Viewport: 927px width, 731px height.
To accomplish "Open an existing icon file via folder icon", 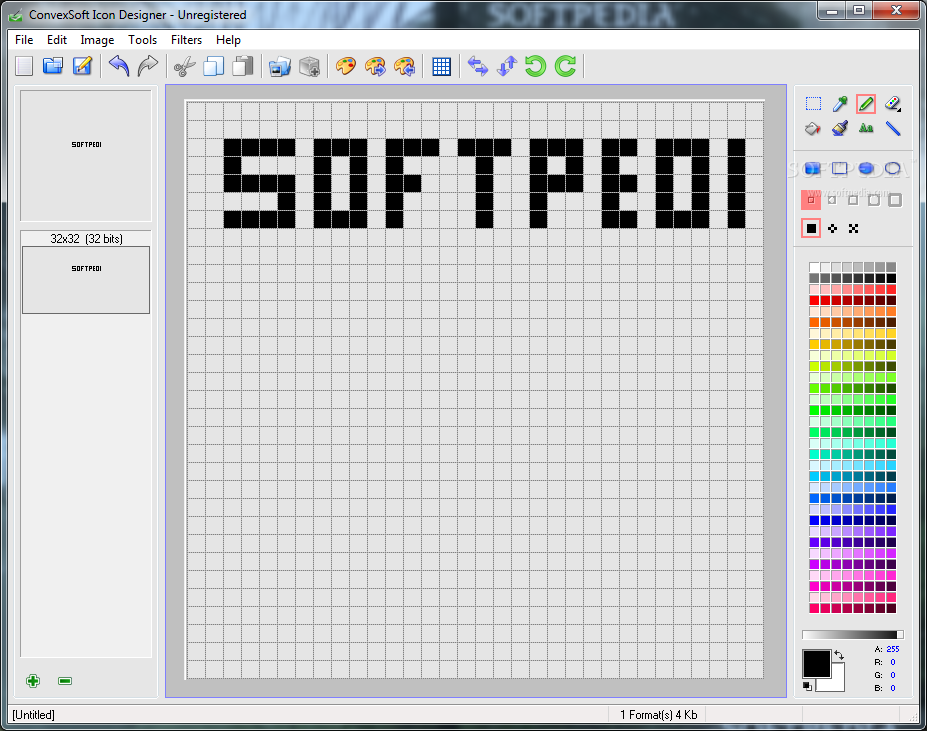I will tap(53, 66).
